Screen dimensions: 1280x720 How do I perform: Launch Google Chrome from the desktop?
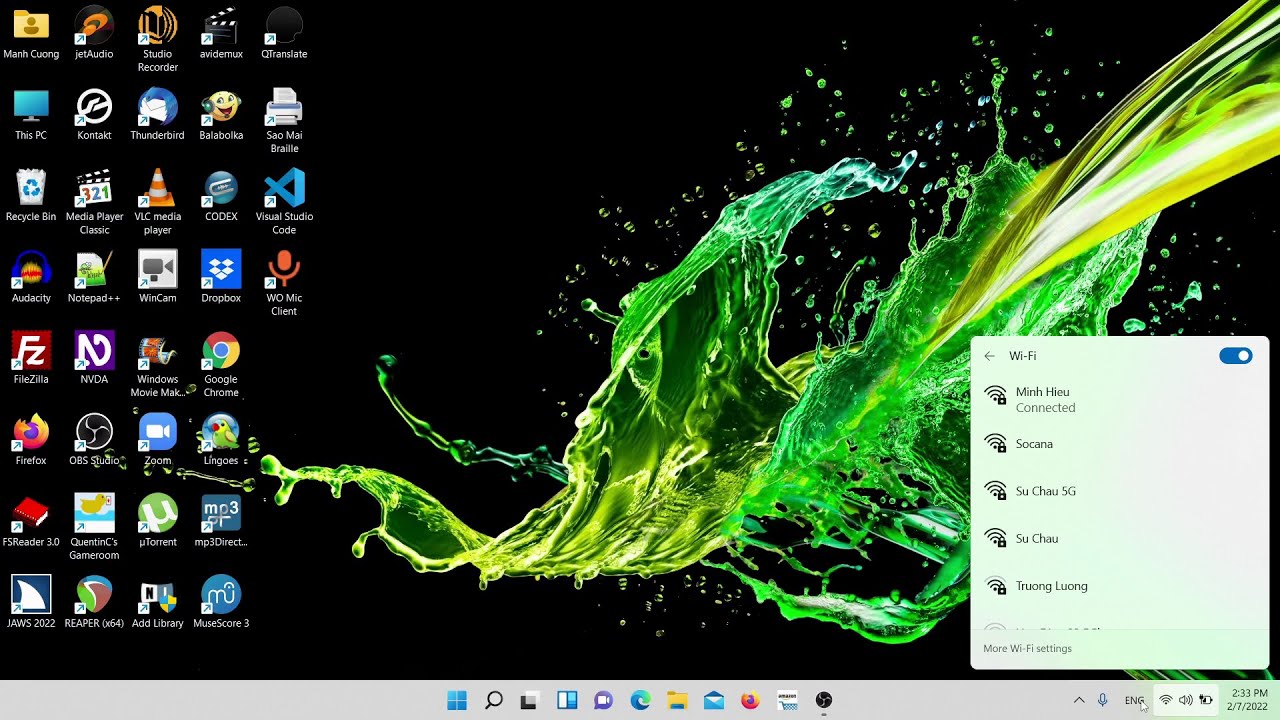click(221, 366)
